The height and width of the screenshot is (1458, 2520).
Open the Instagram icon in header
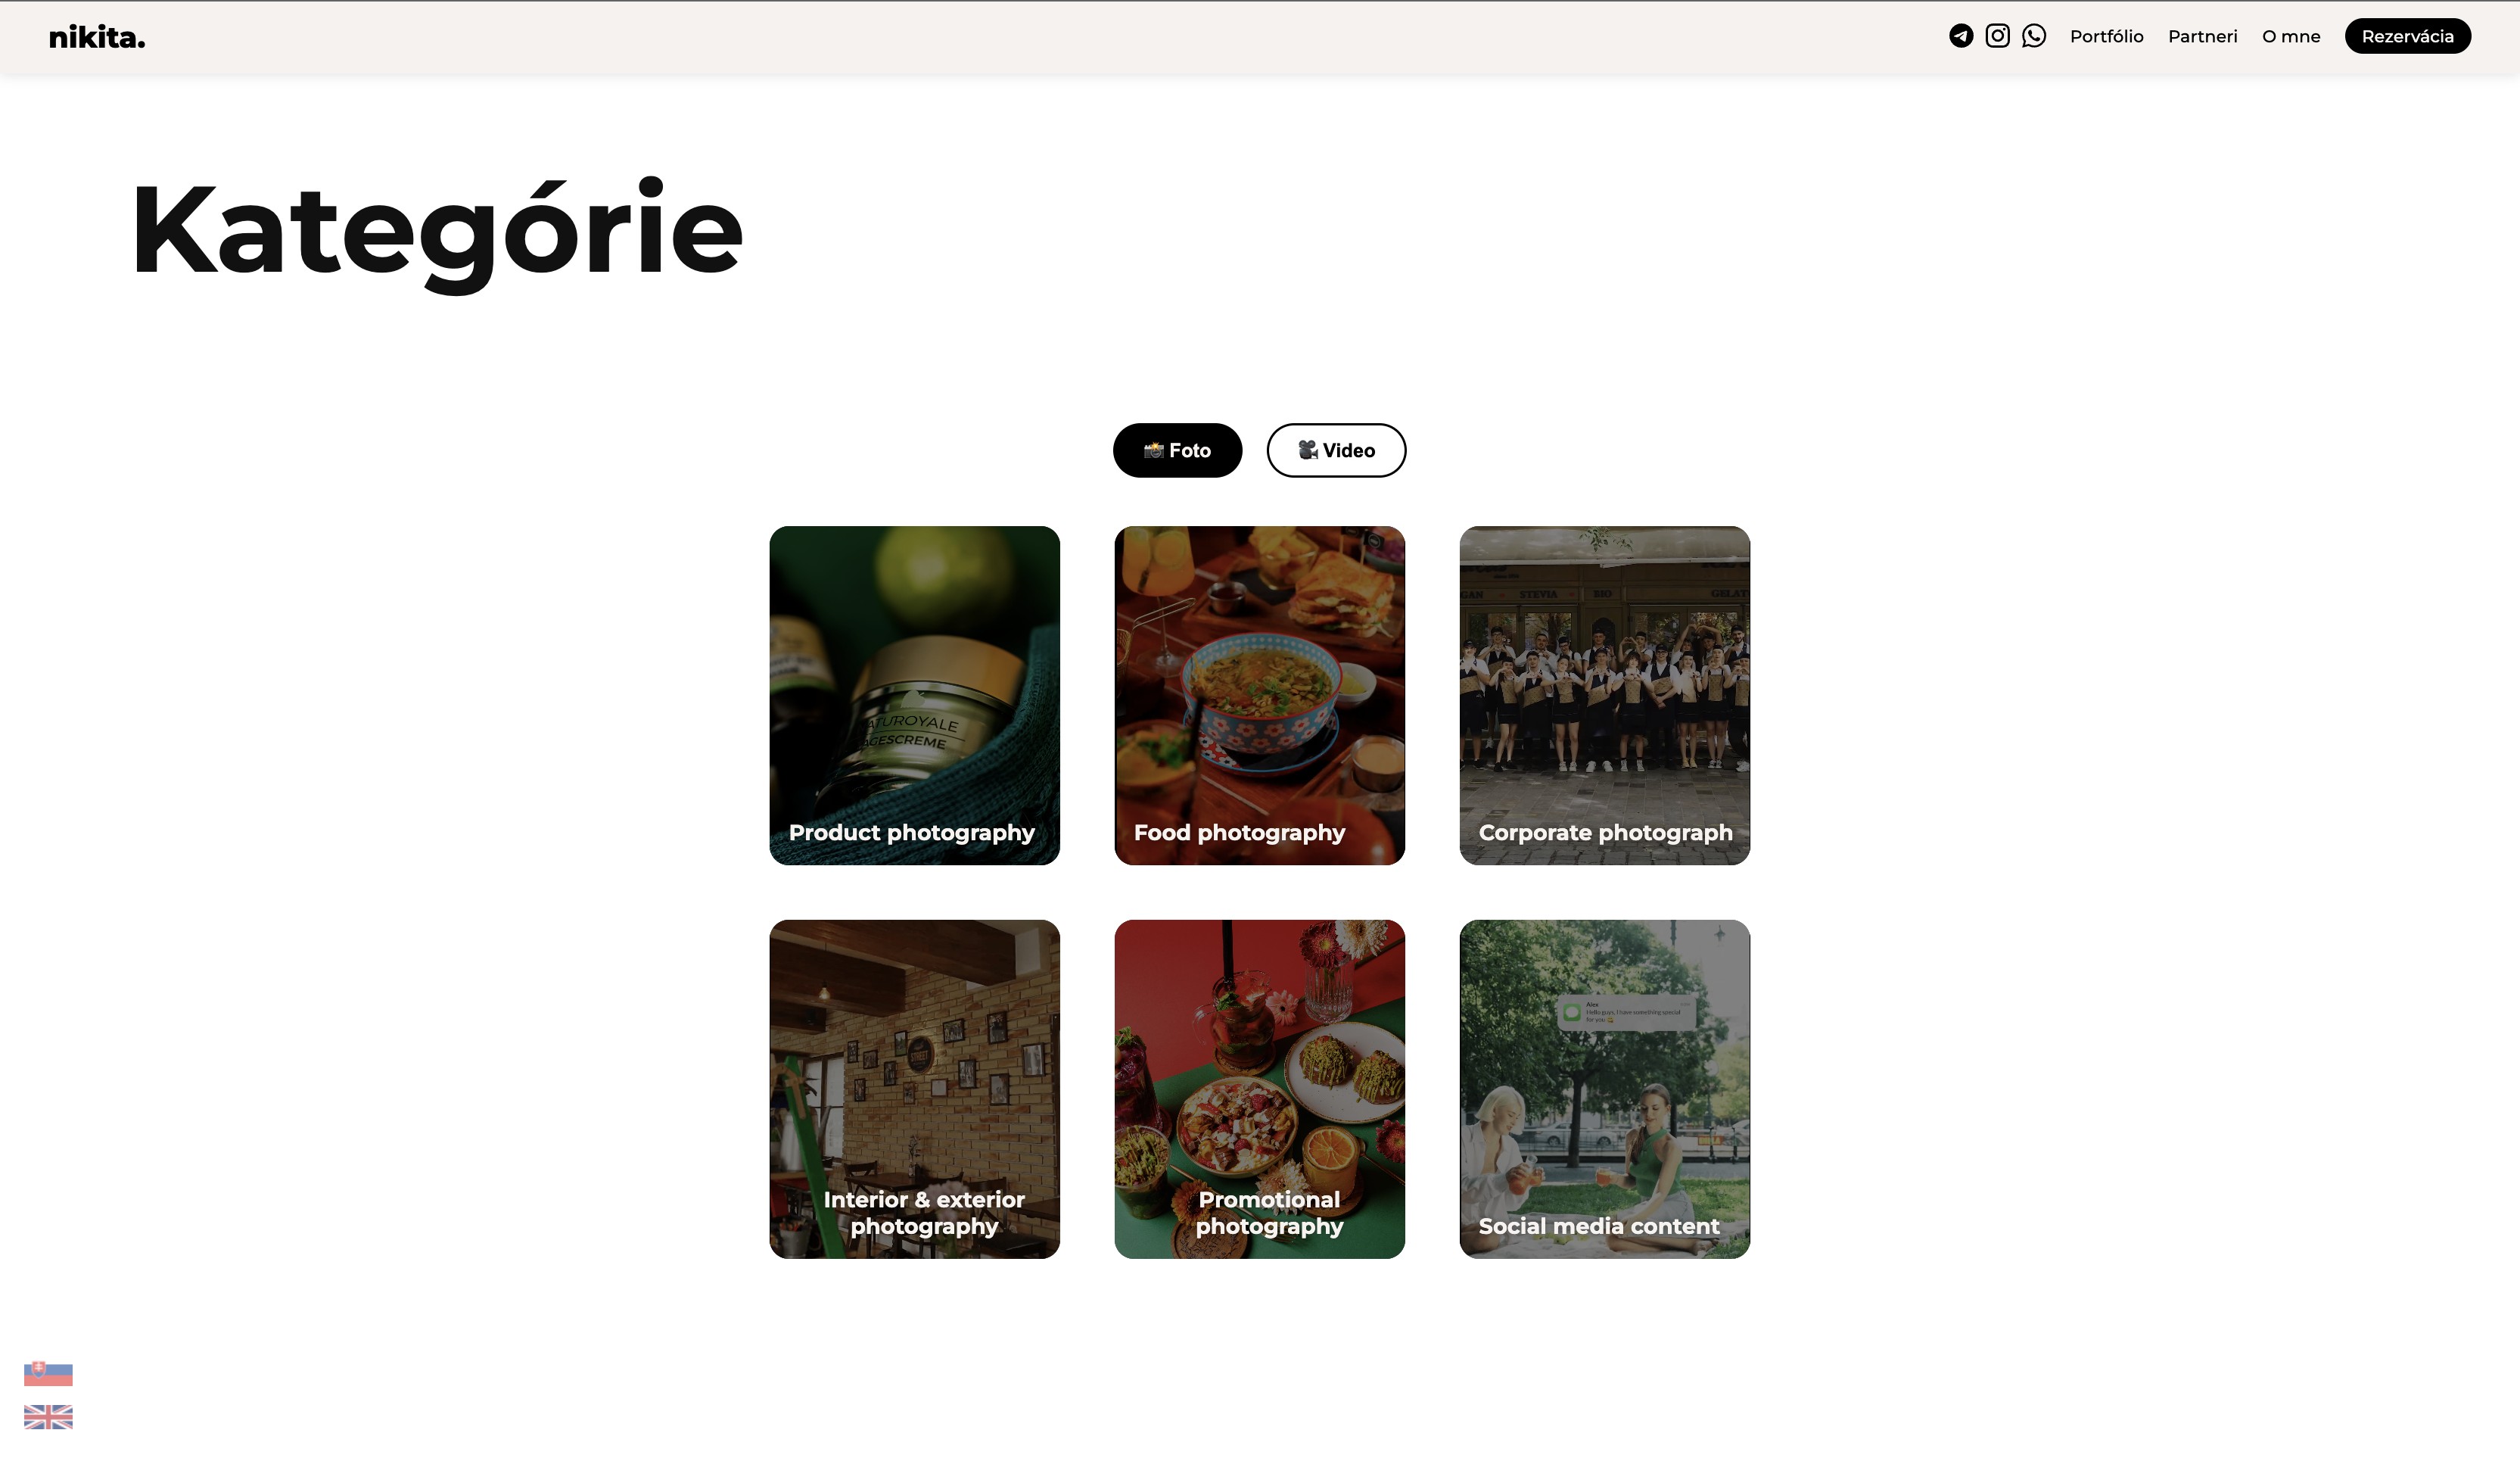(1997, 36)
